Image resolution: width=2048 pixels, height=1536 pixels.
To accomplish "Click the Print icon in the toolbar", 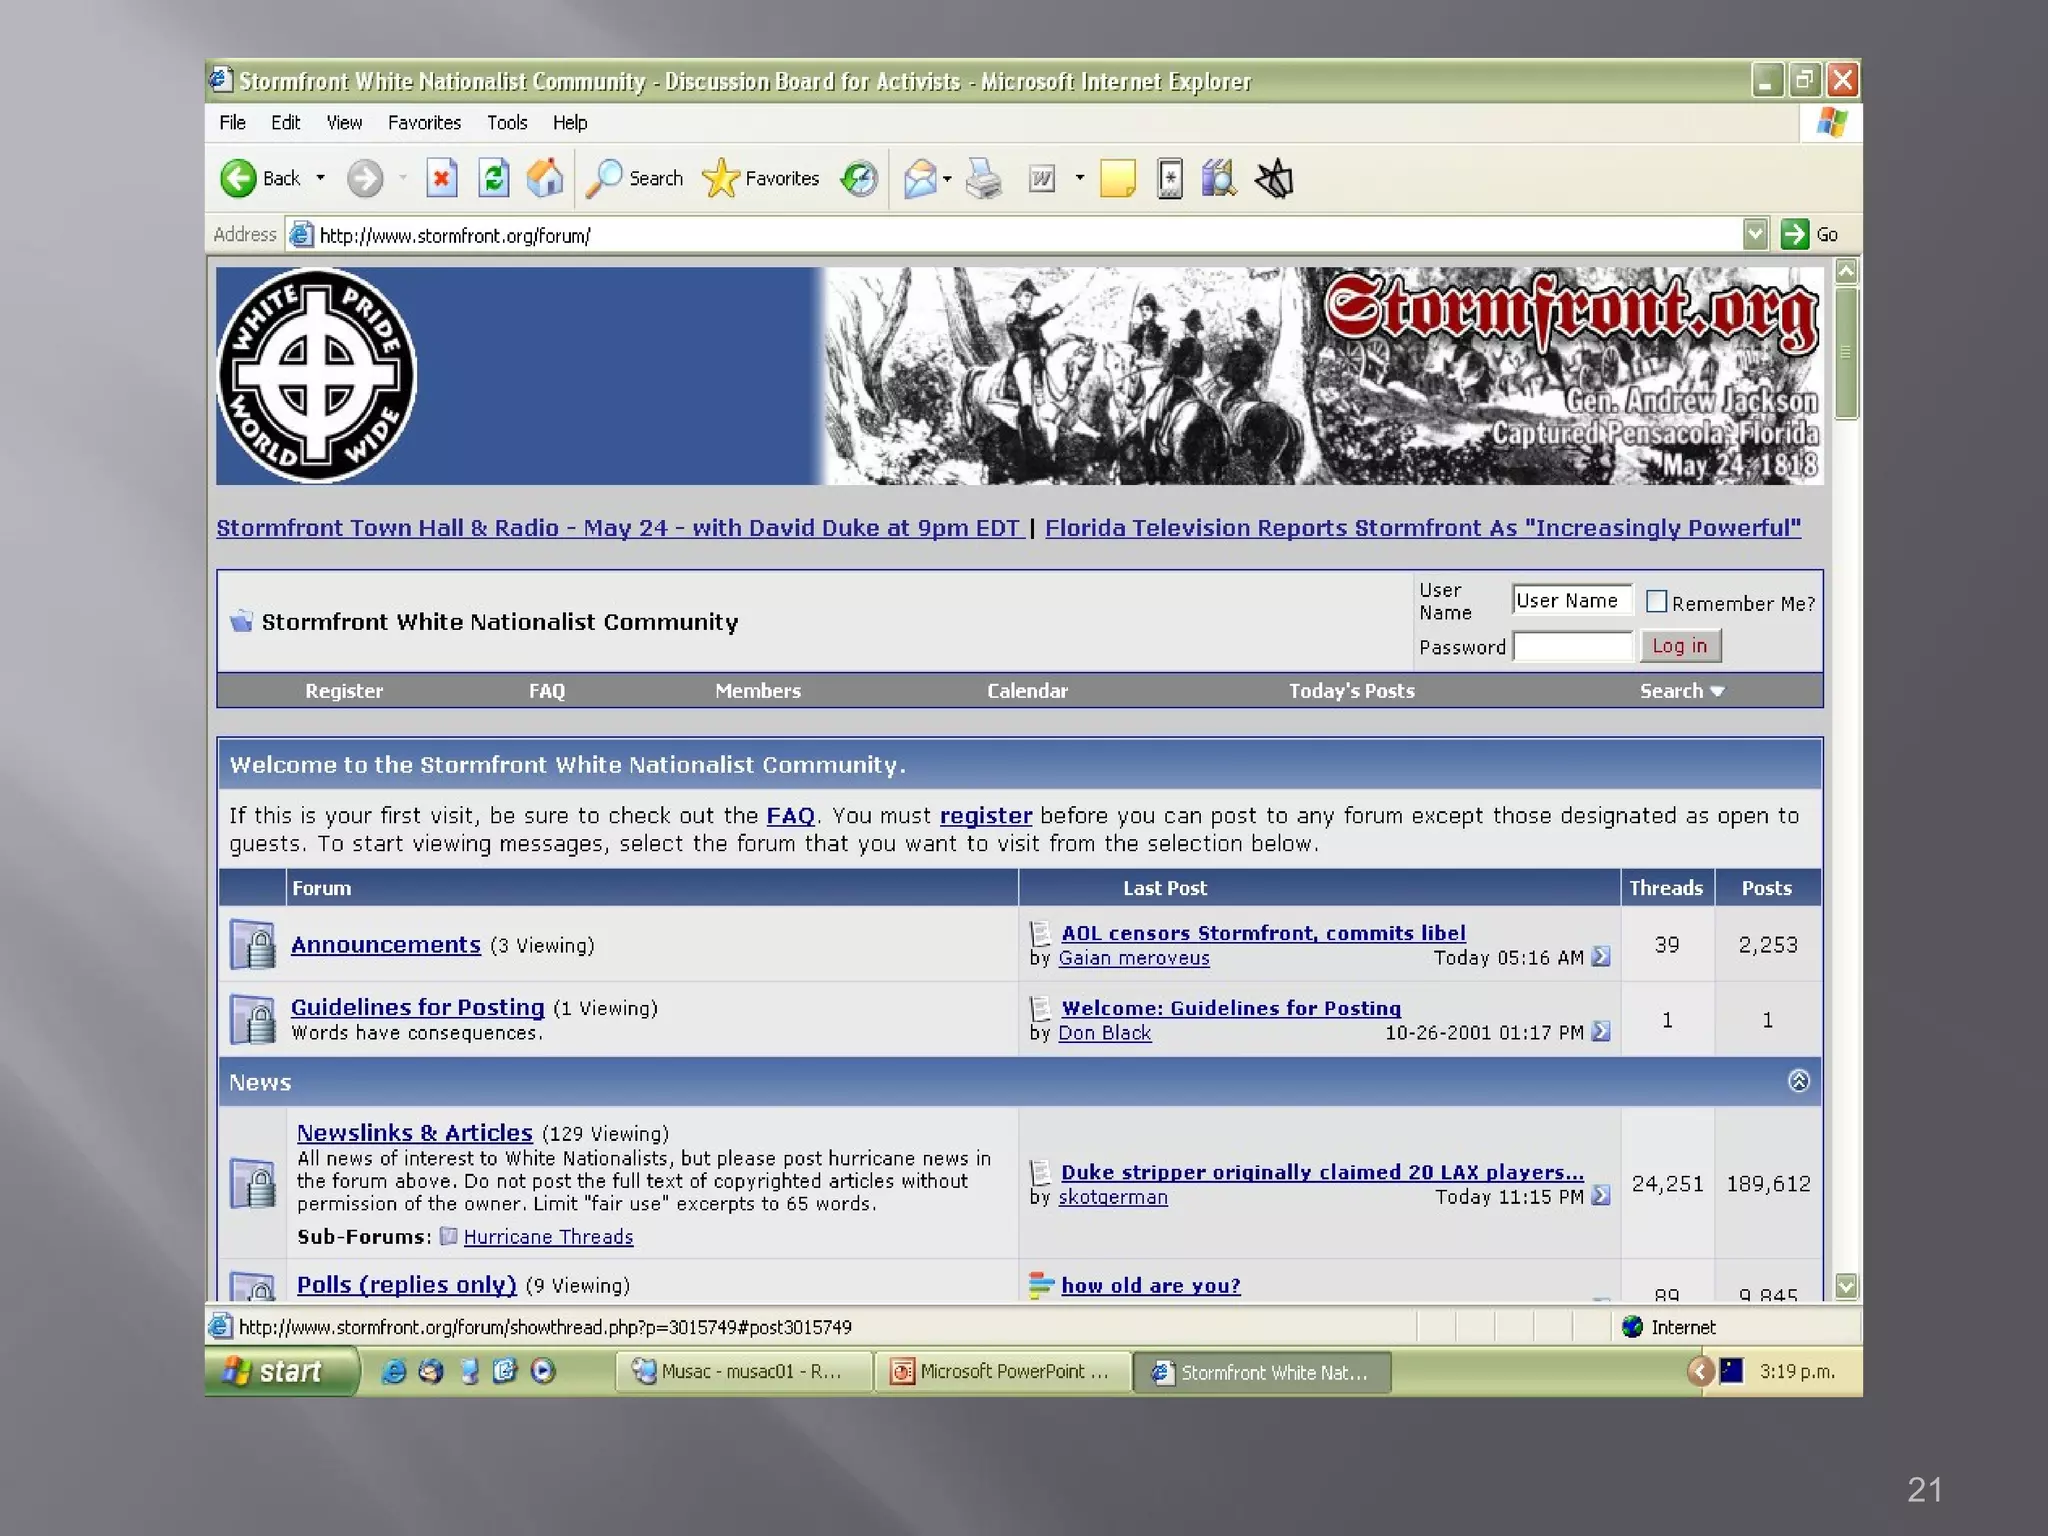I will pos(984,179).
